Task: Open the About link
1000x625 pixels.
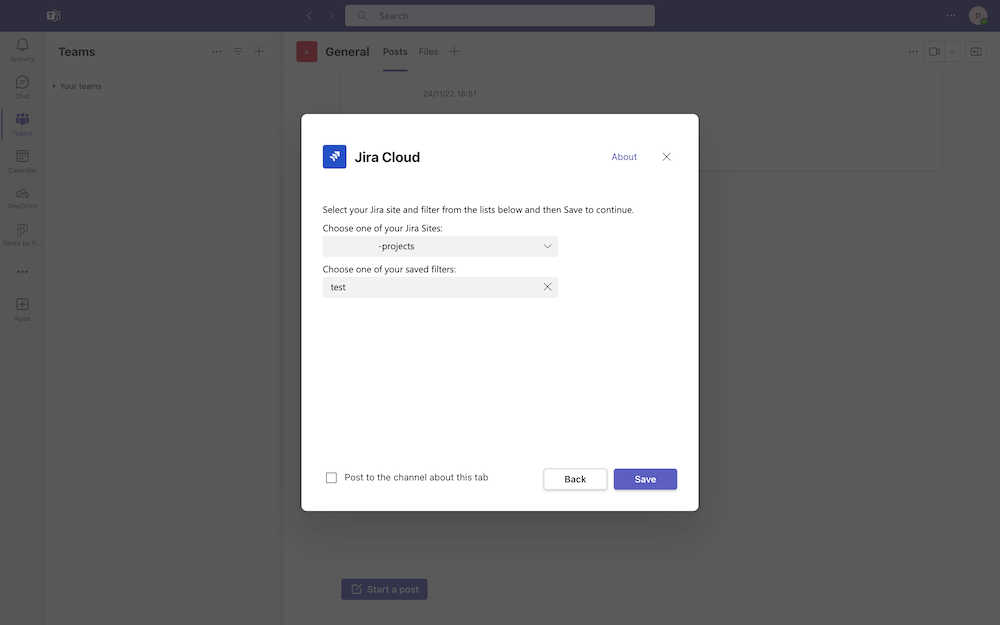Action: pyautogui.click(x=624, y=157)
